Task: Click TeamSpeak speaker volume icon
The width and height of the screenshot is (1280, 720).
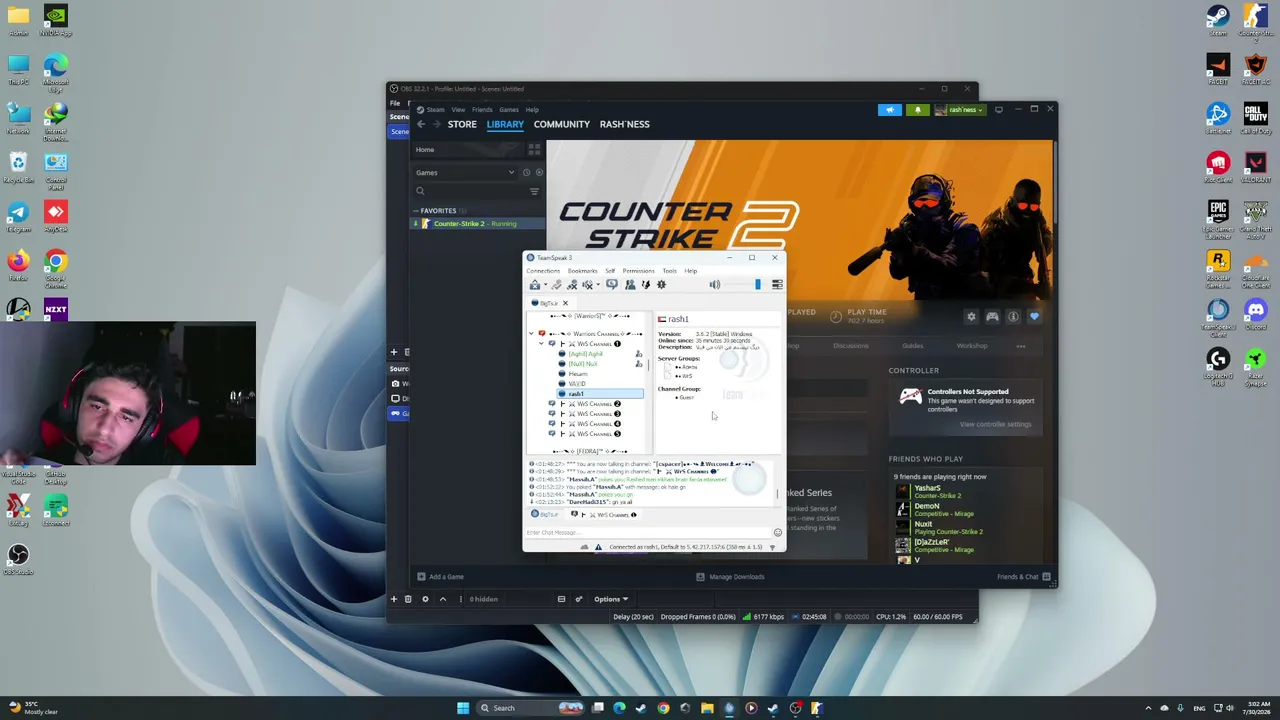Action: tap(714, 285)
